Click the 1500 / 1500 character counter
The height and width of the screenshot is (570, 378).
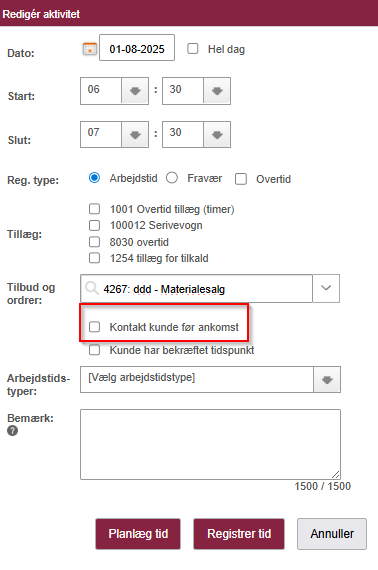pyautogui.click(x=322, y=486)
